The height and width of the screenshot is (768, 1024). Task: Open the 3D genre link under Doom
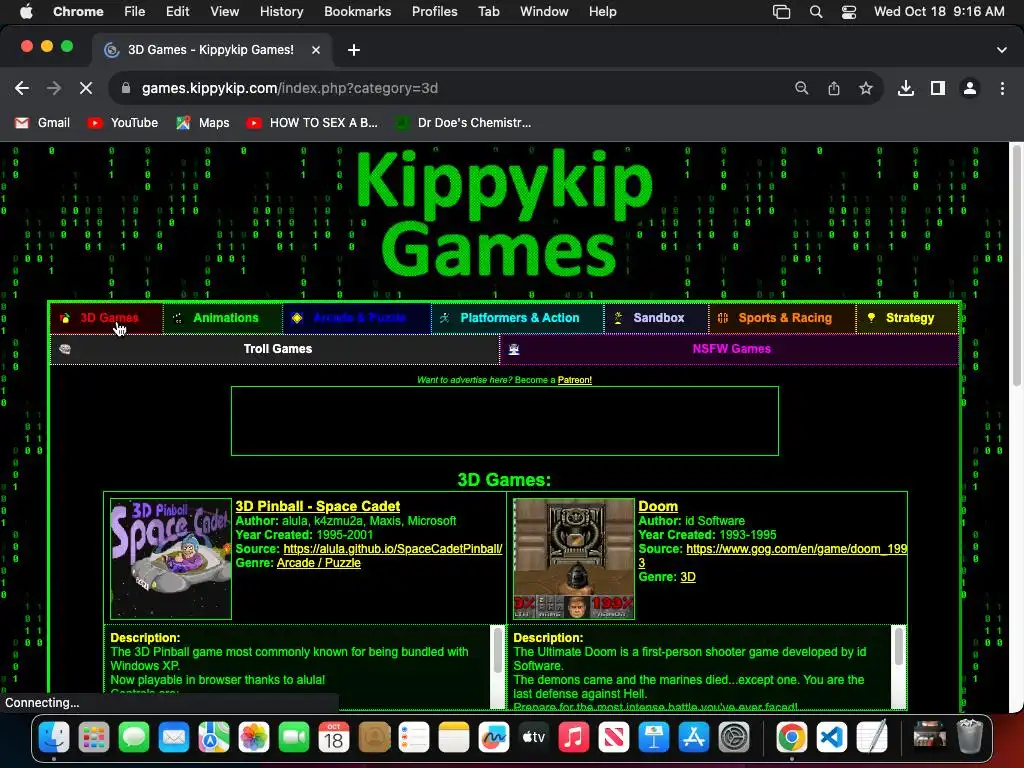(688, 577)
